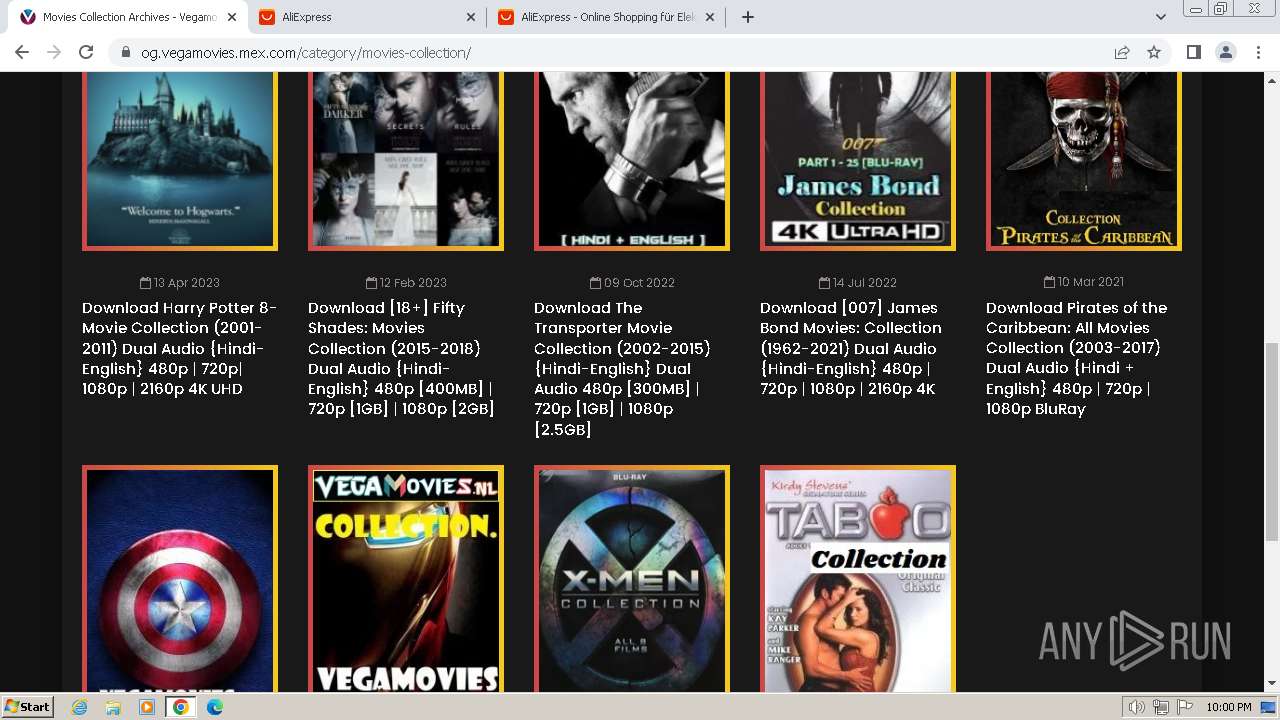
Task: Open the Chrome profile avatar icon
Action: coord(1226,52)
